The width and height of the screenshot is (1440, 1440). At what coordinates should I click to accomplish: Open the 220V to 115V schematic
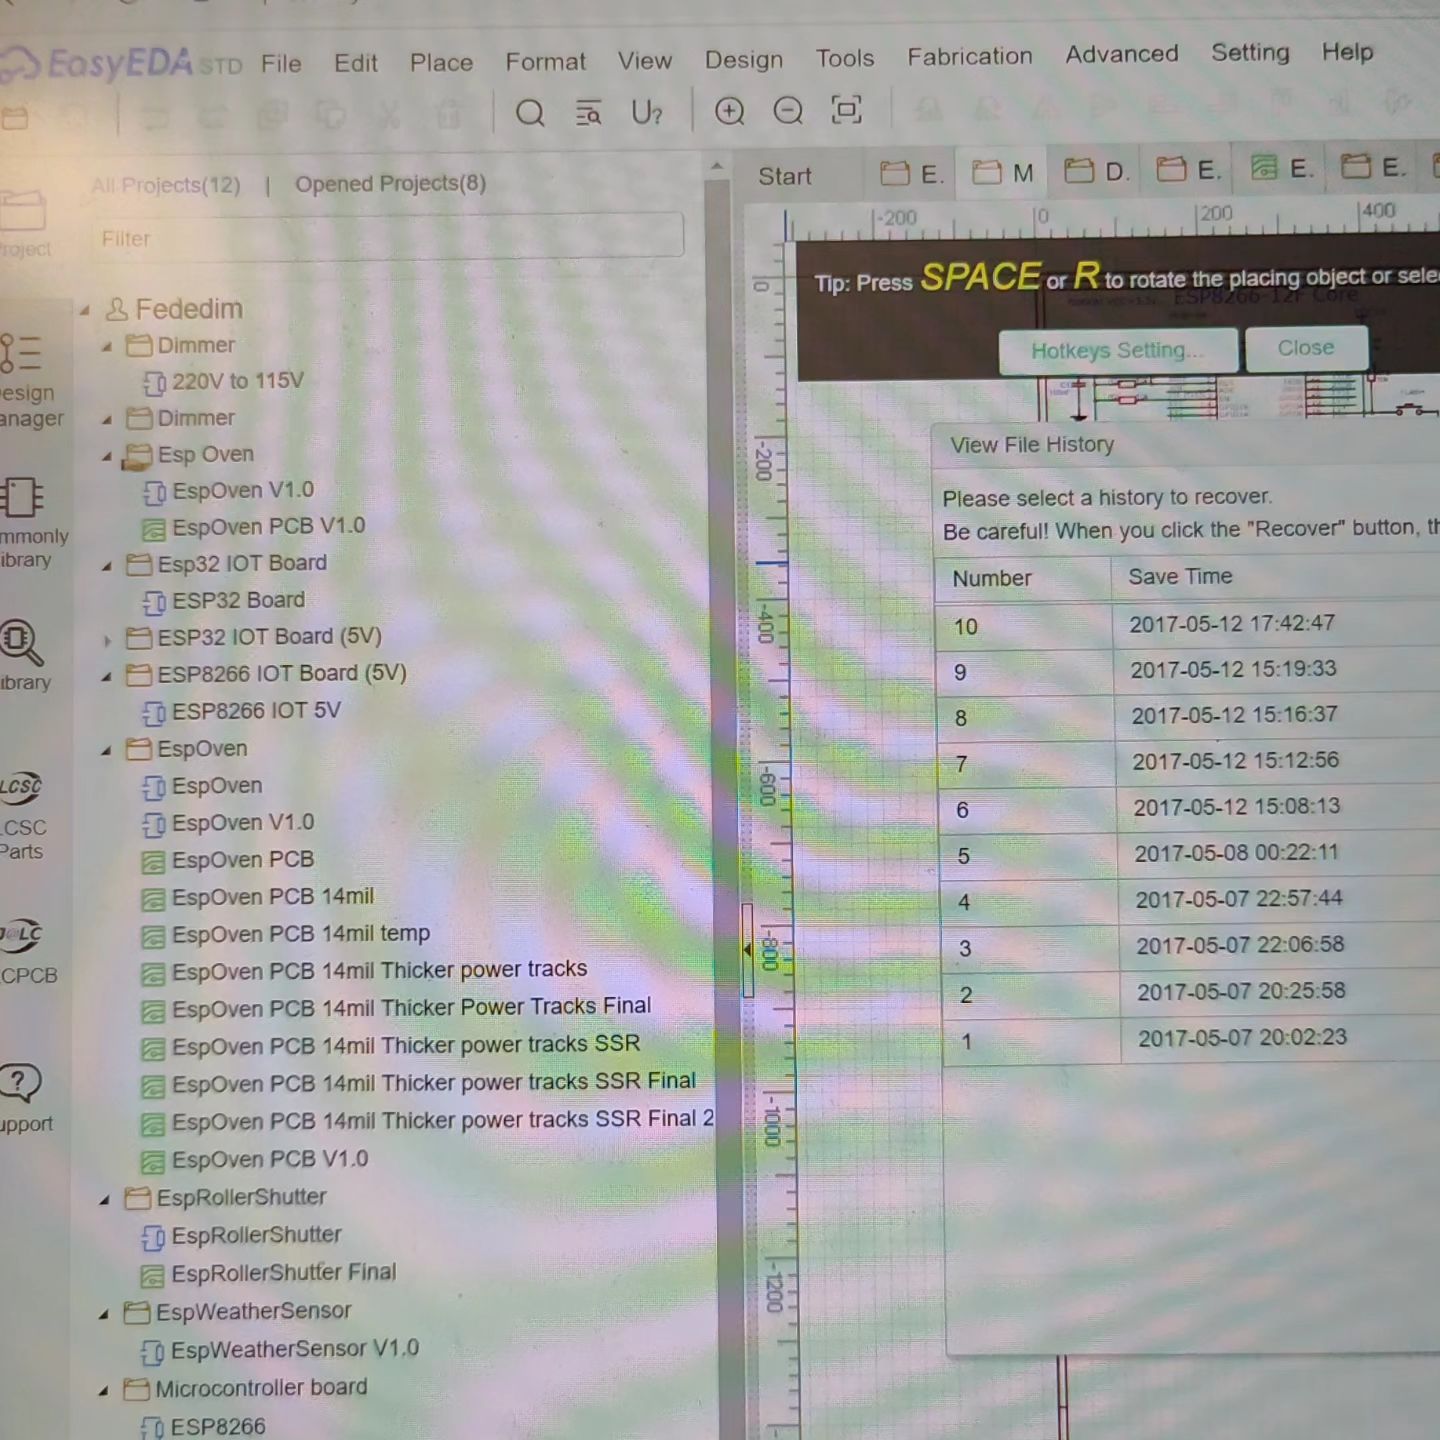pos(222,381)
